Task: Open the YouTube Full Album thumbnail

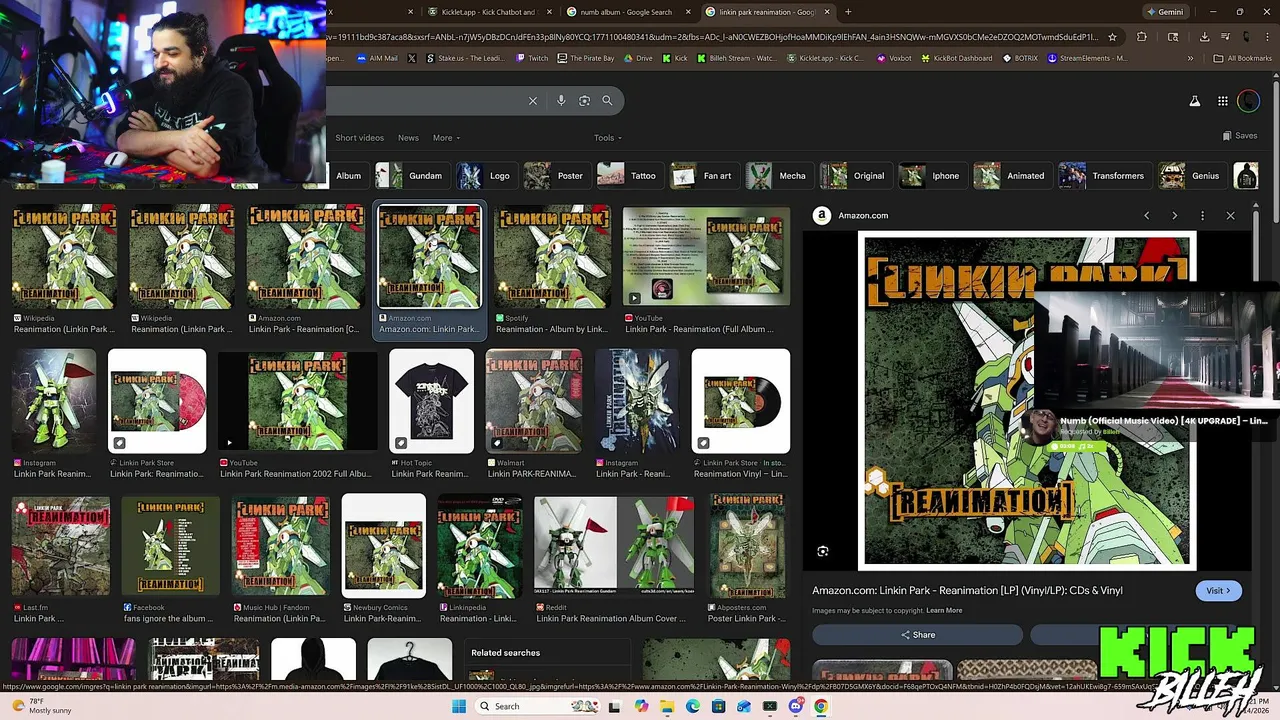Action: [706, 256]
